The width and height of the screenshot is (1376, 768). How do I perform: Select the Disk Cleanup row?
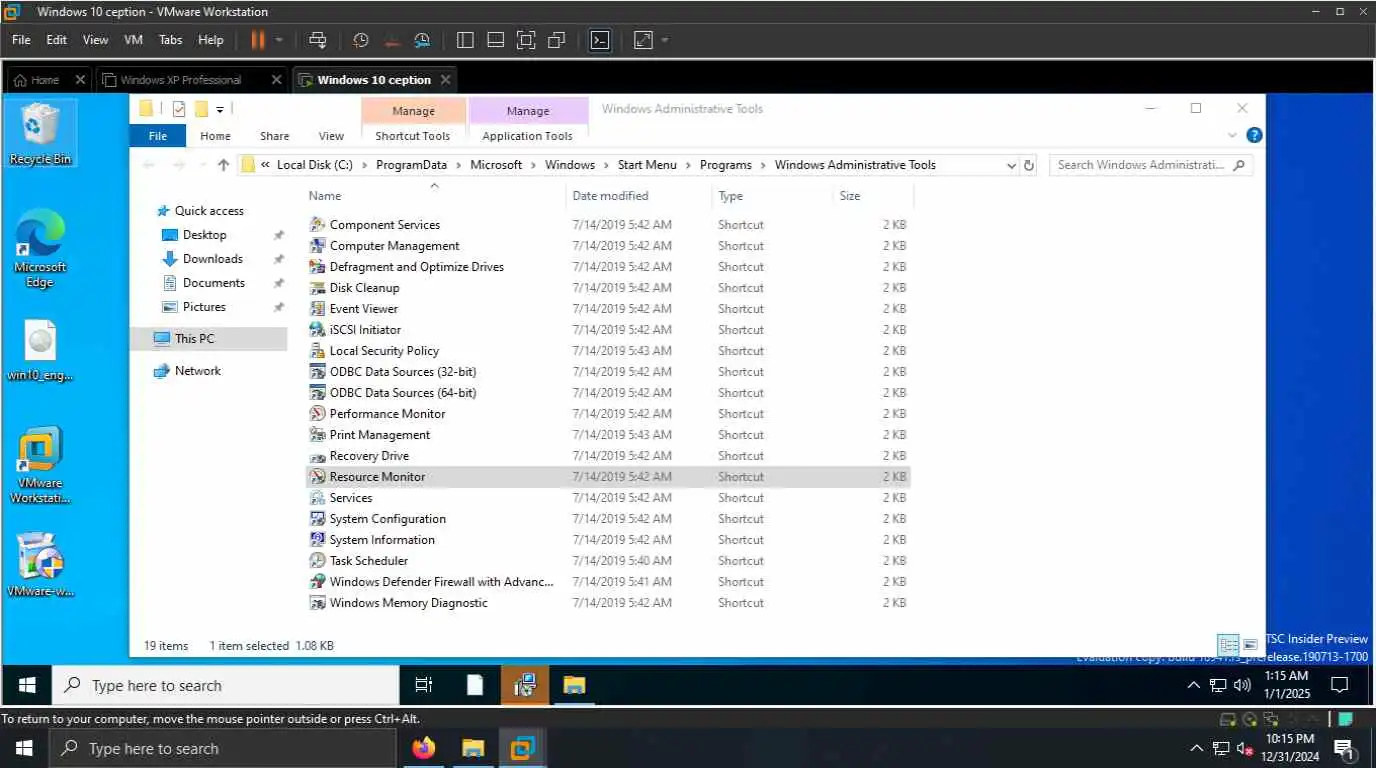[608, 288]
